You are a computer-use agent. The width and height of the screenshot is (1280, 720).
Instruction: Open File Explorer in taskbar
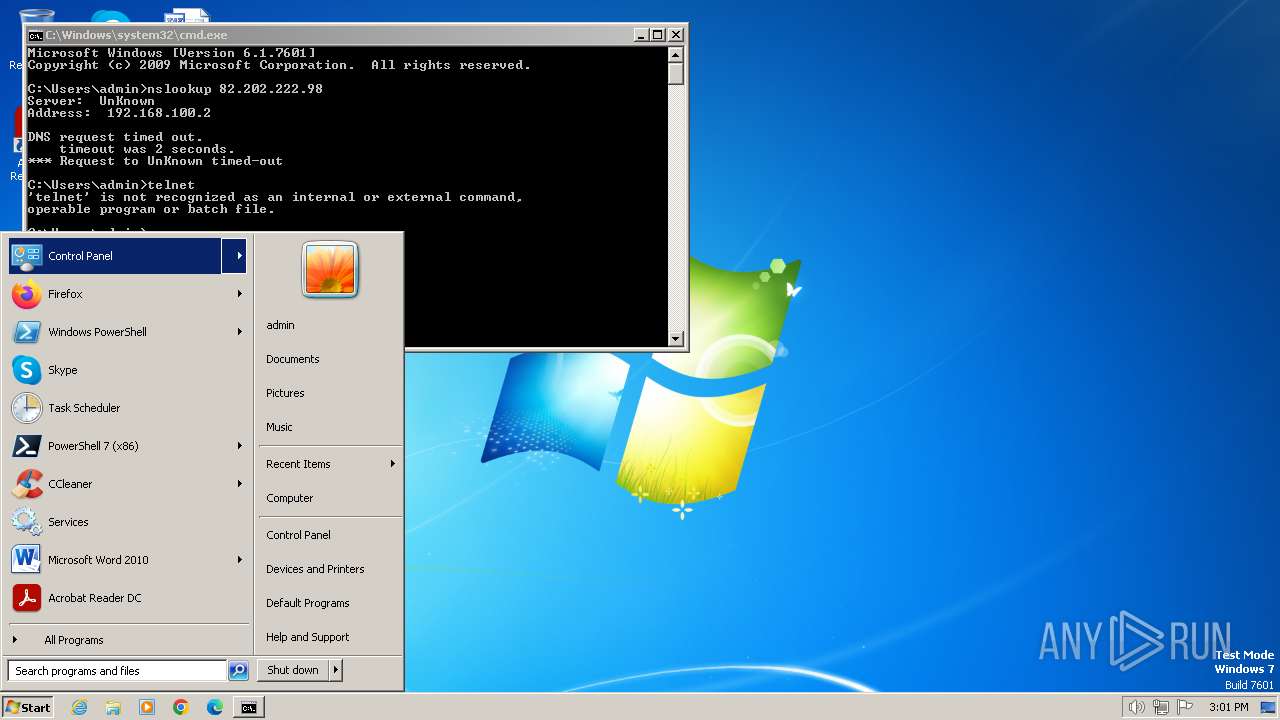tap(113, 707)
